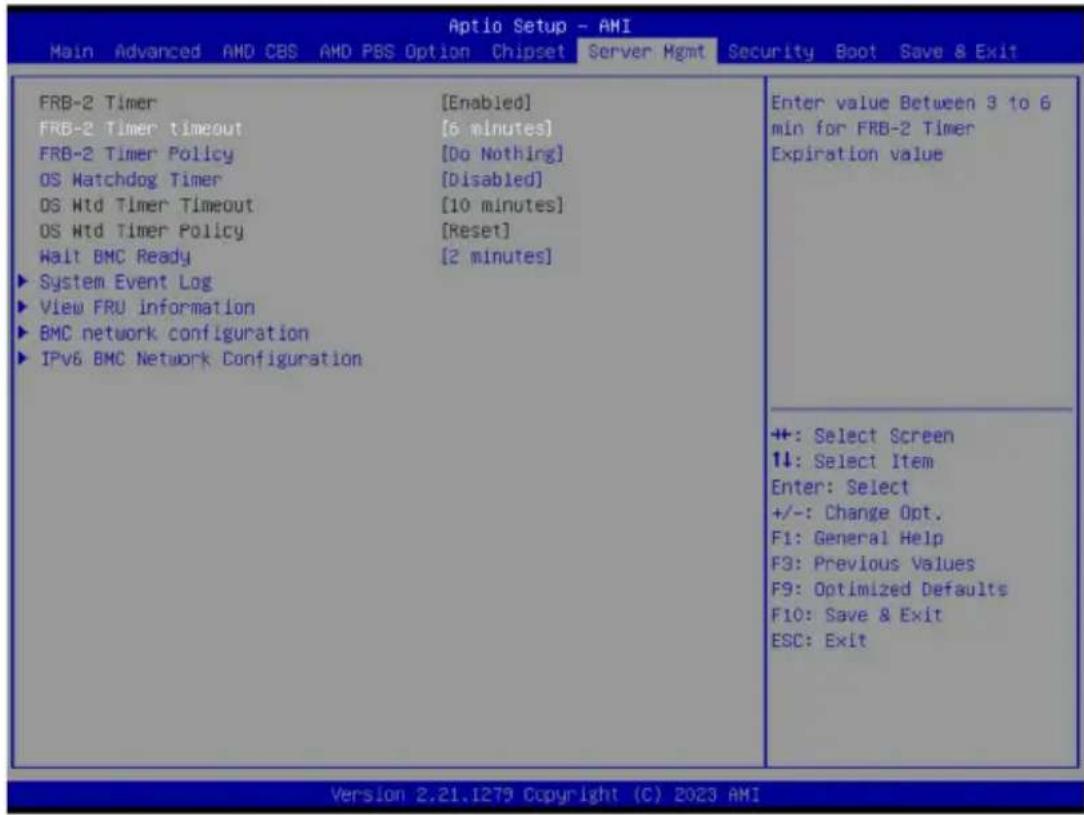Open the Chipset tab
This screenshot has height=815, width=1084.
528,52
